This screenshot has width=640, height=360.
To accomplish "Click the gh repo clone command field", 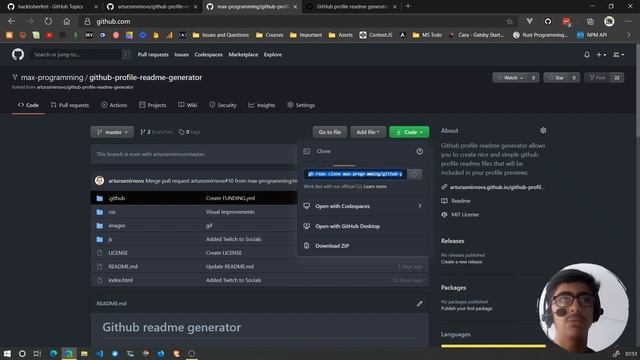I will [x=355, y=174].
